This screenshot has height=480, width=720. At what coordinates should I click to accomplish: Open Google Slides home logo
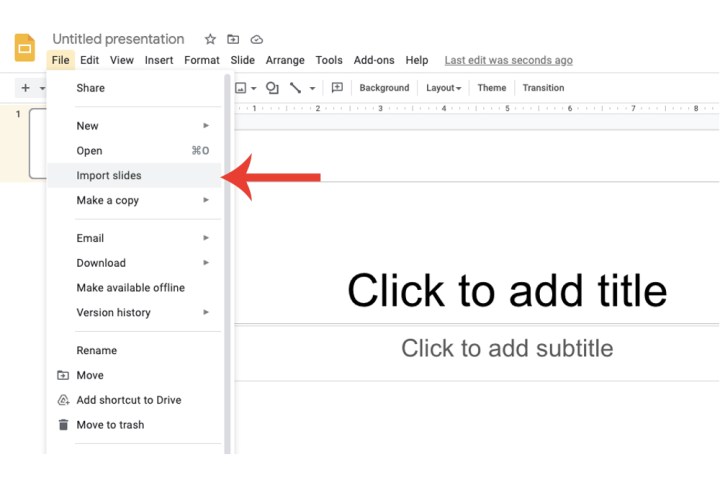[x=25, y=48]
